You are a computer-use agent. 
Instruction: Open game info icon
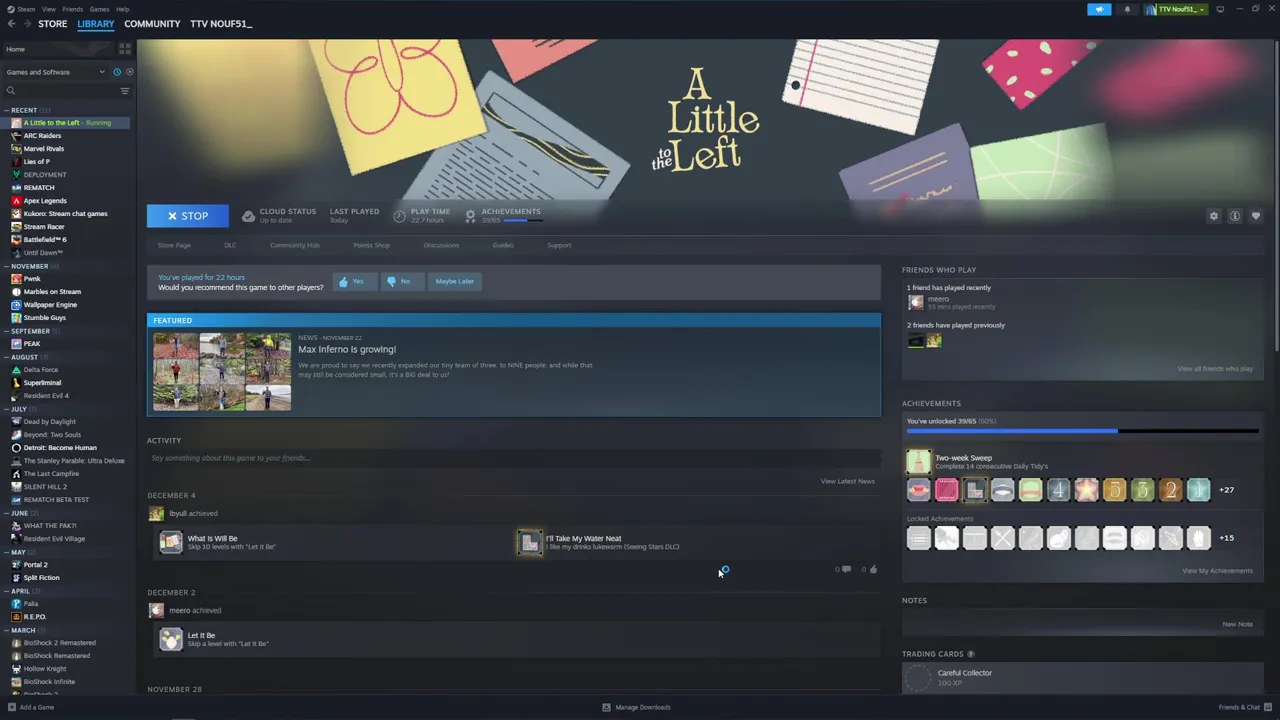(1235, 216)
